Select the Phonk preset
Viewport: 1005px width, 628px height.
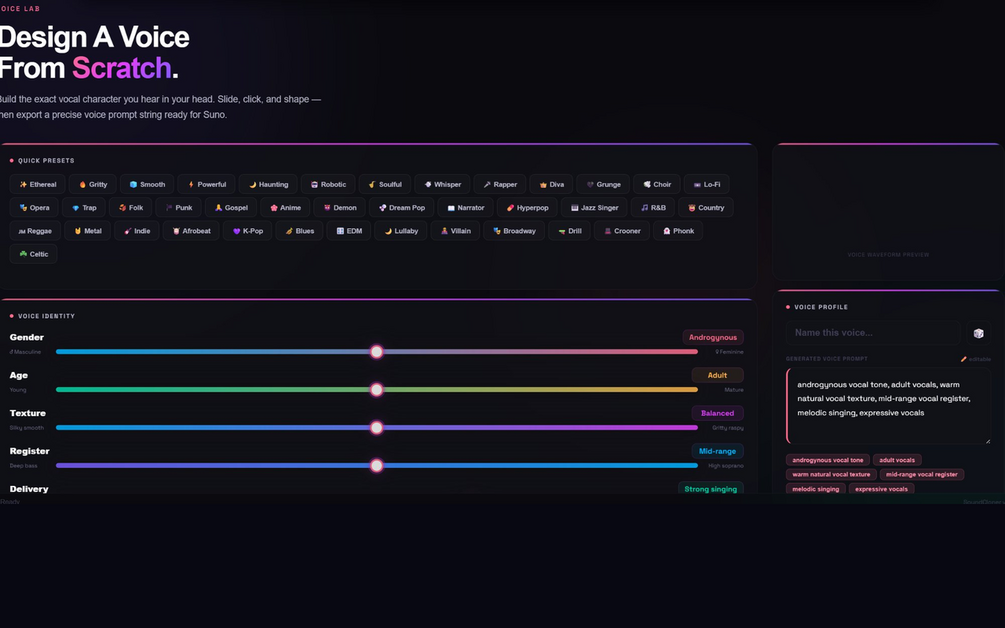[x=678, y=231]
